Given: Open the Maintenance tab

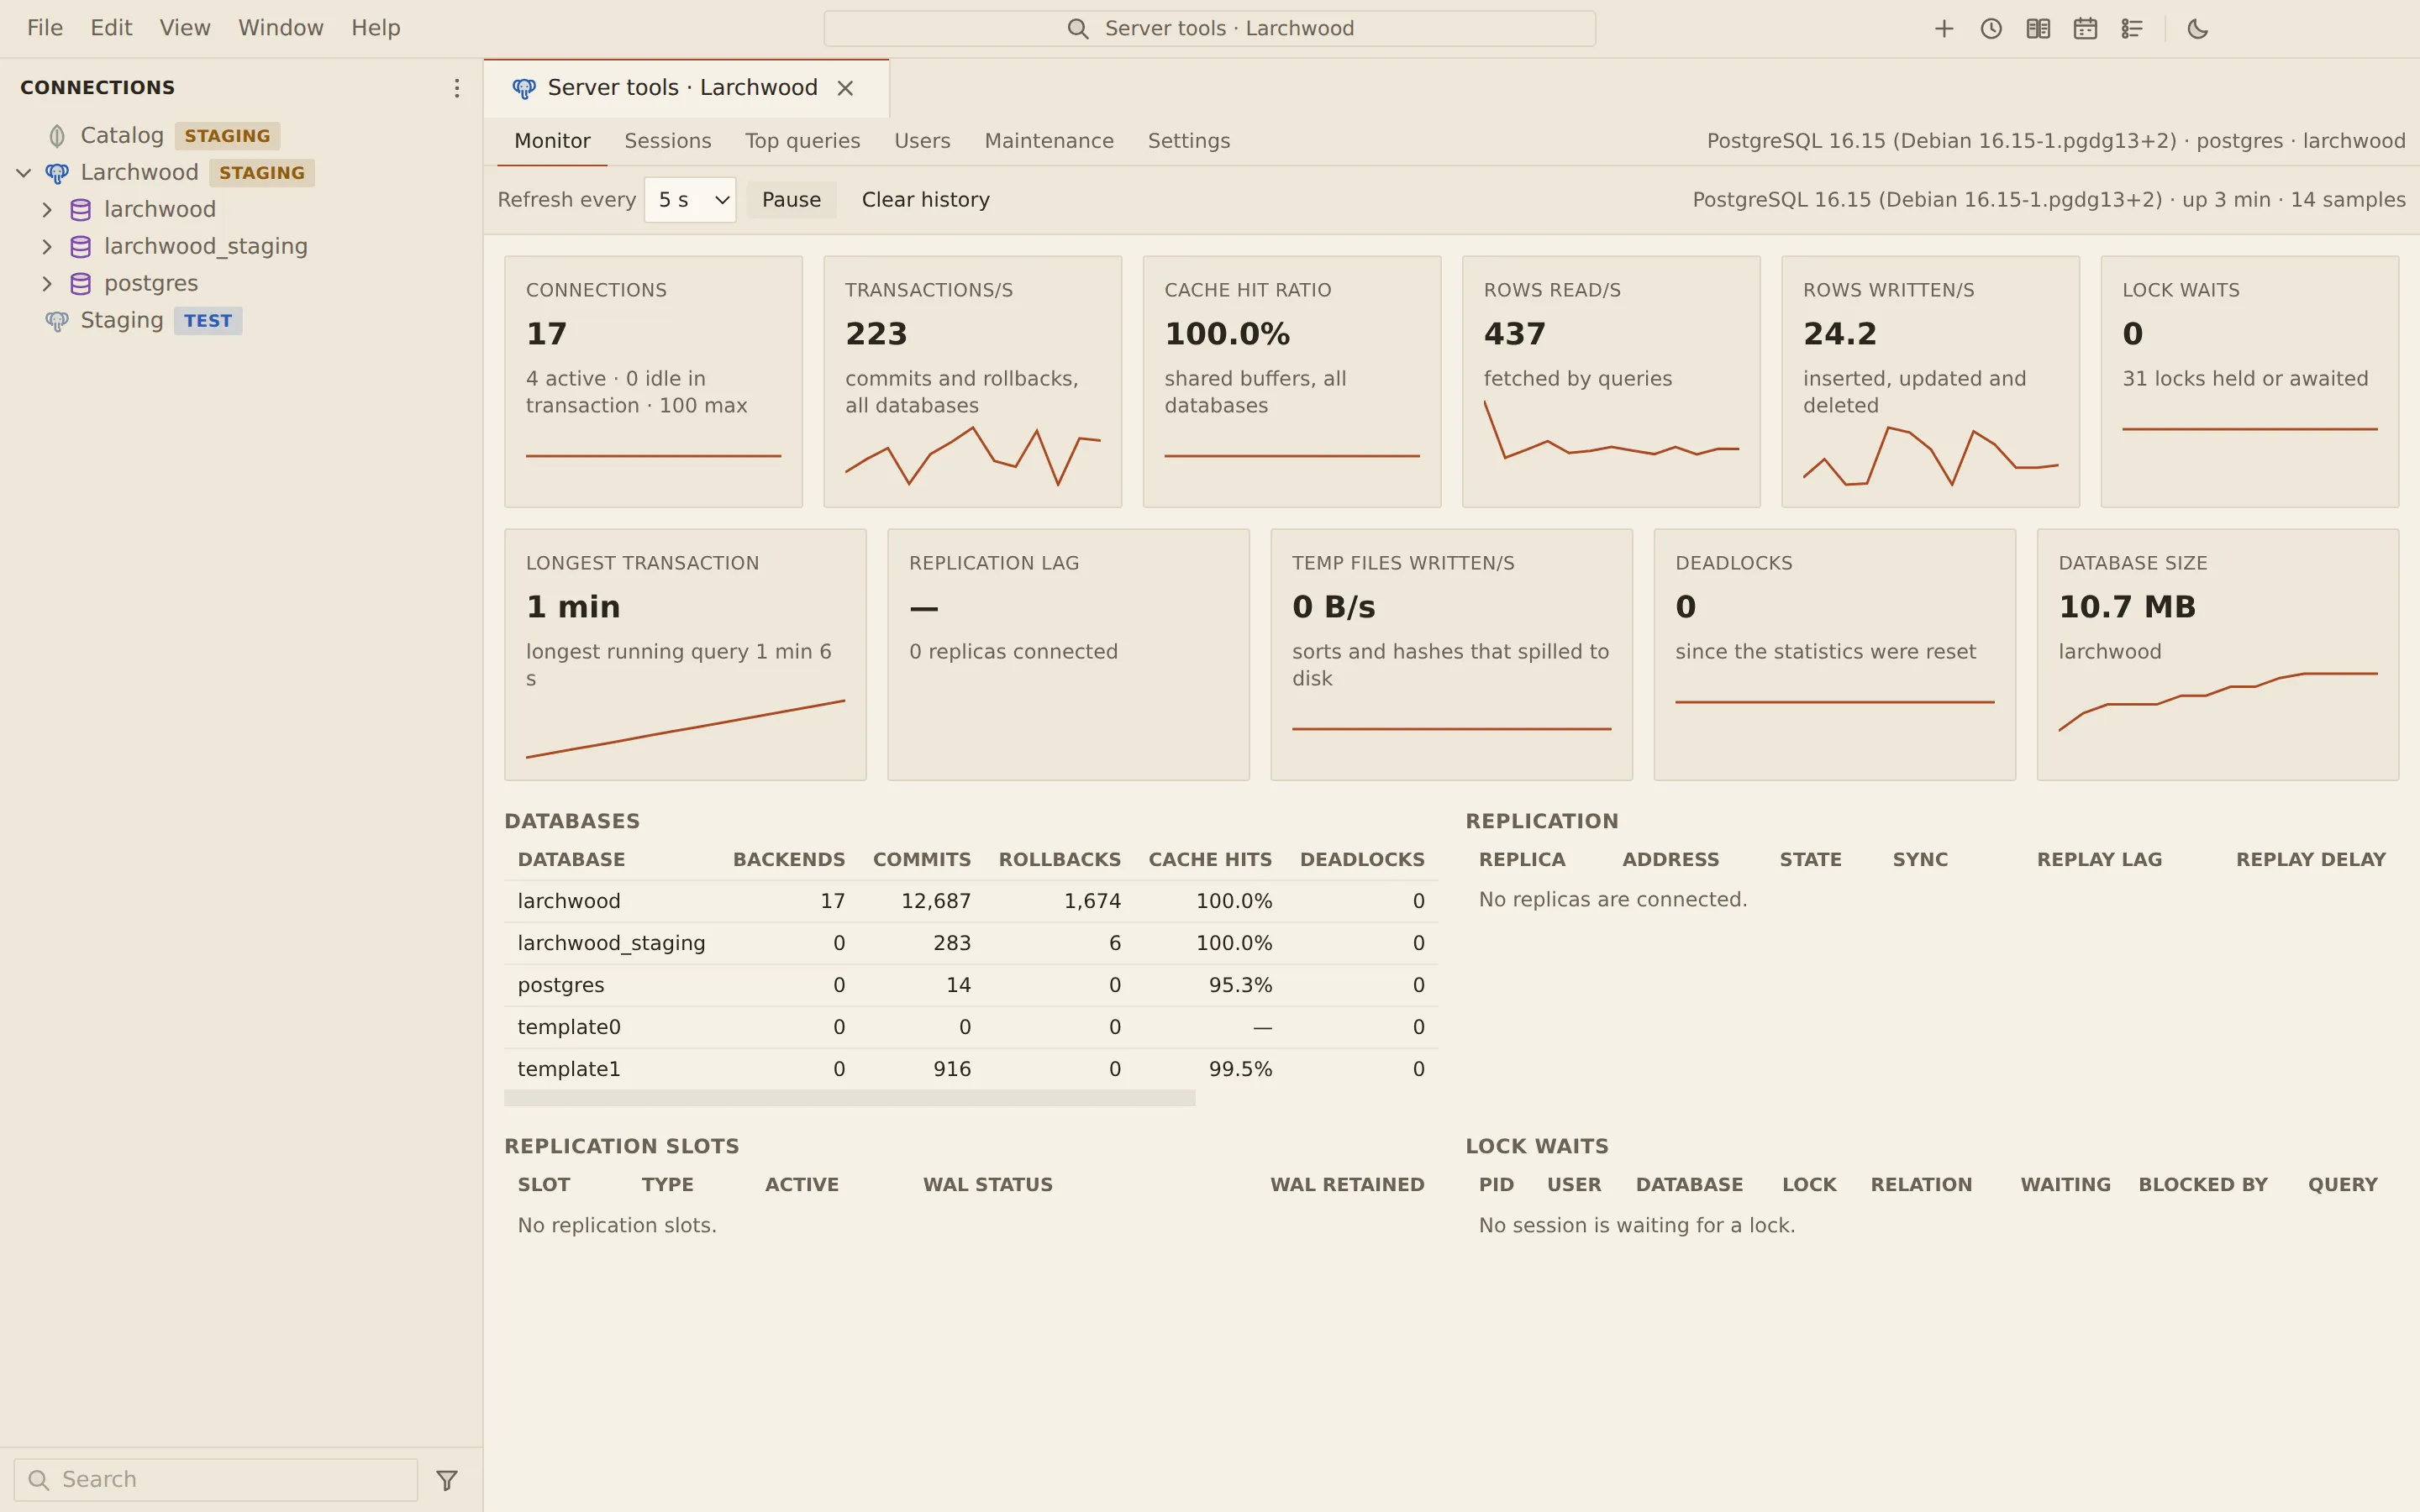Looking at the screenshot, I should pos(1049,141).
